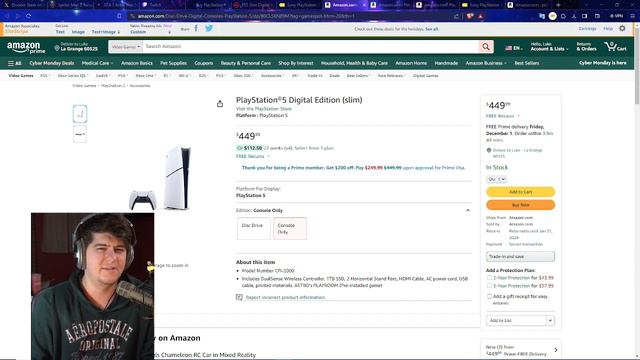640x360 pixels.
Task: Open Best Sellers in nav bar
Action: (527, 63)
